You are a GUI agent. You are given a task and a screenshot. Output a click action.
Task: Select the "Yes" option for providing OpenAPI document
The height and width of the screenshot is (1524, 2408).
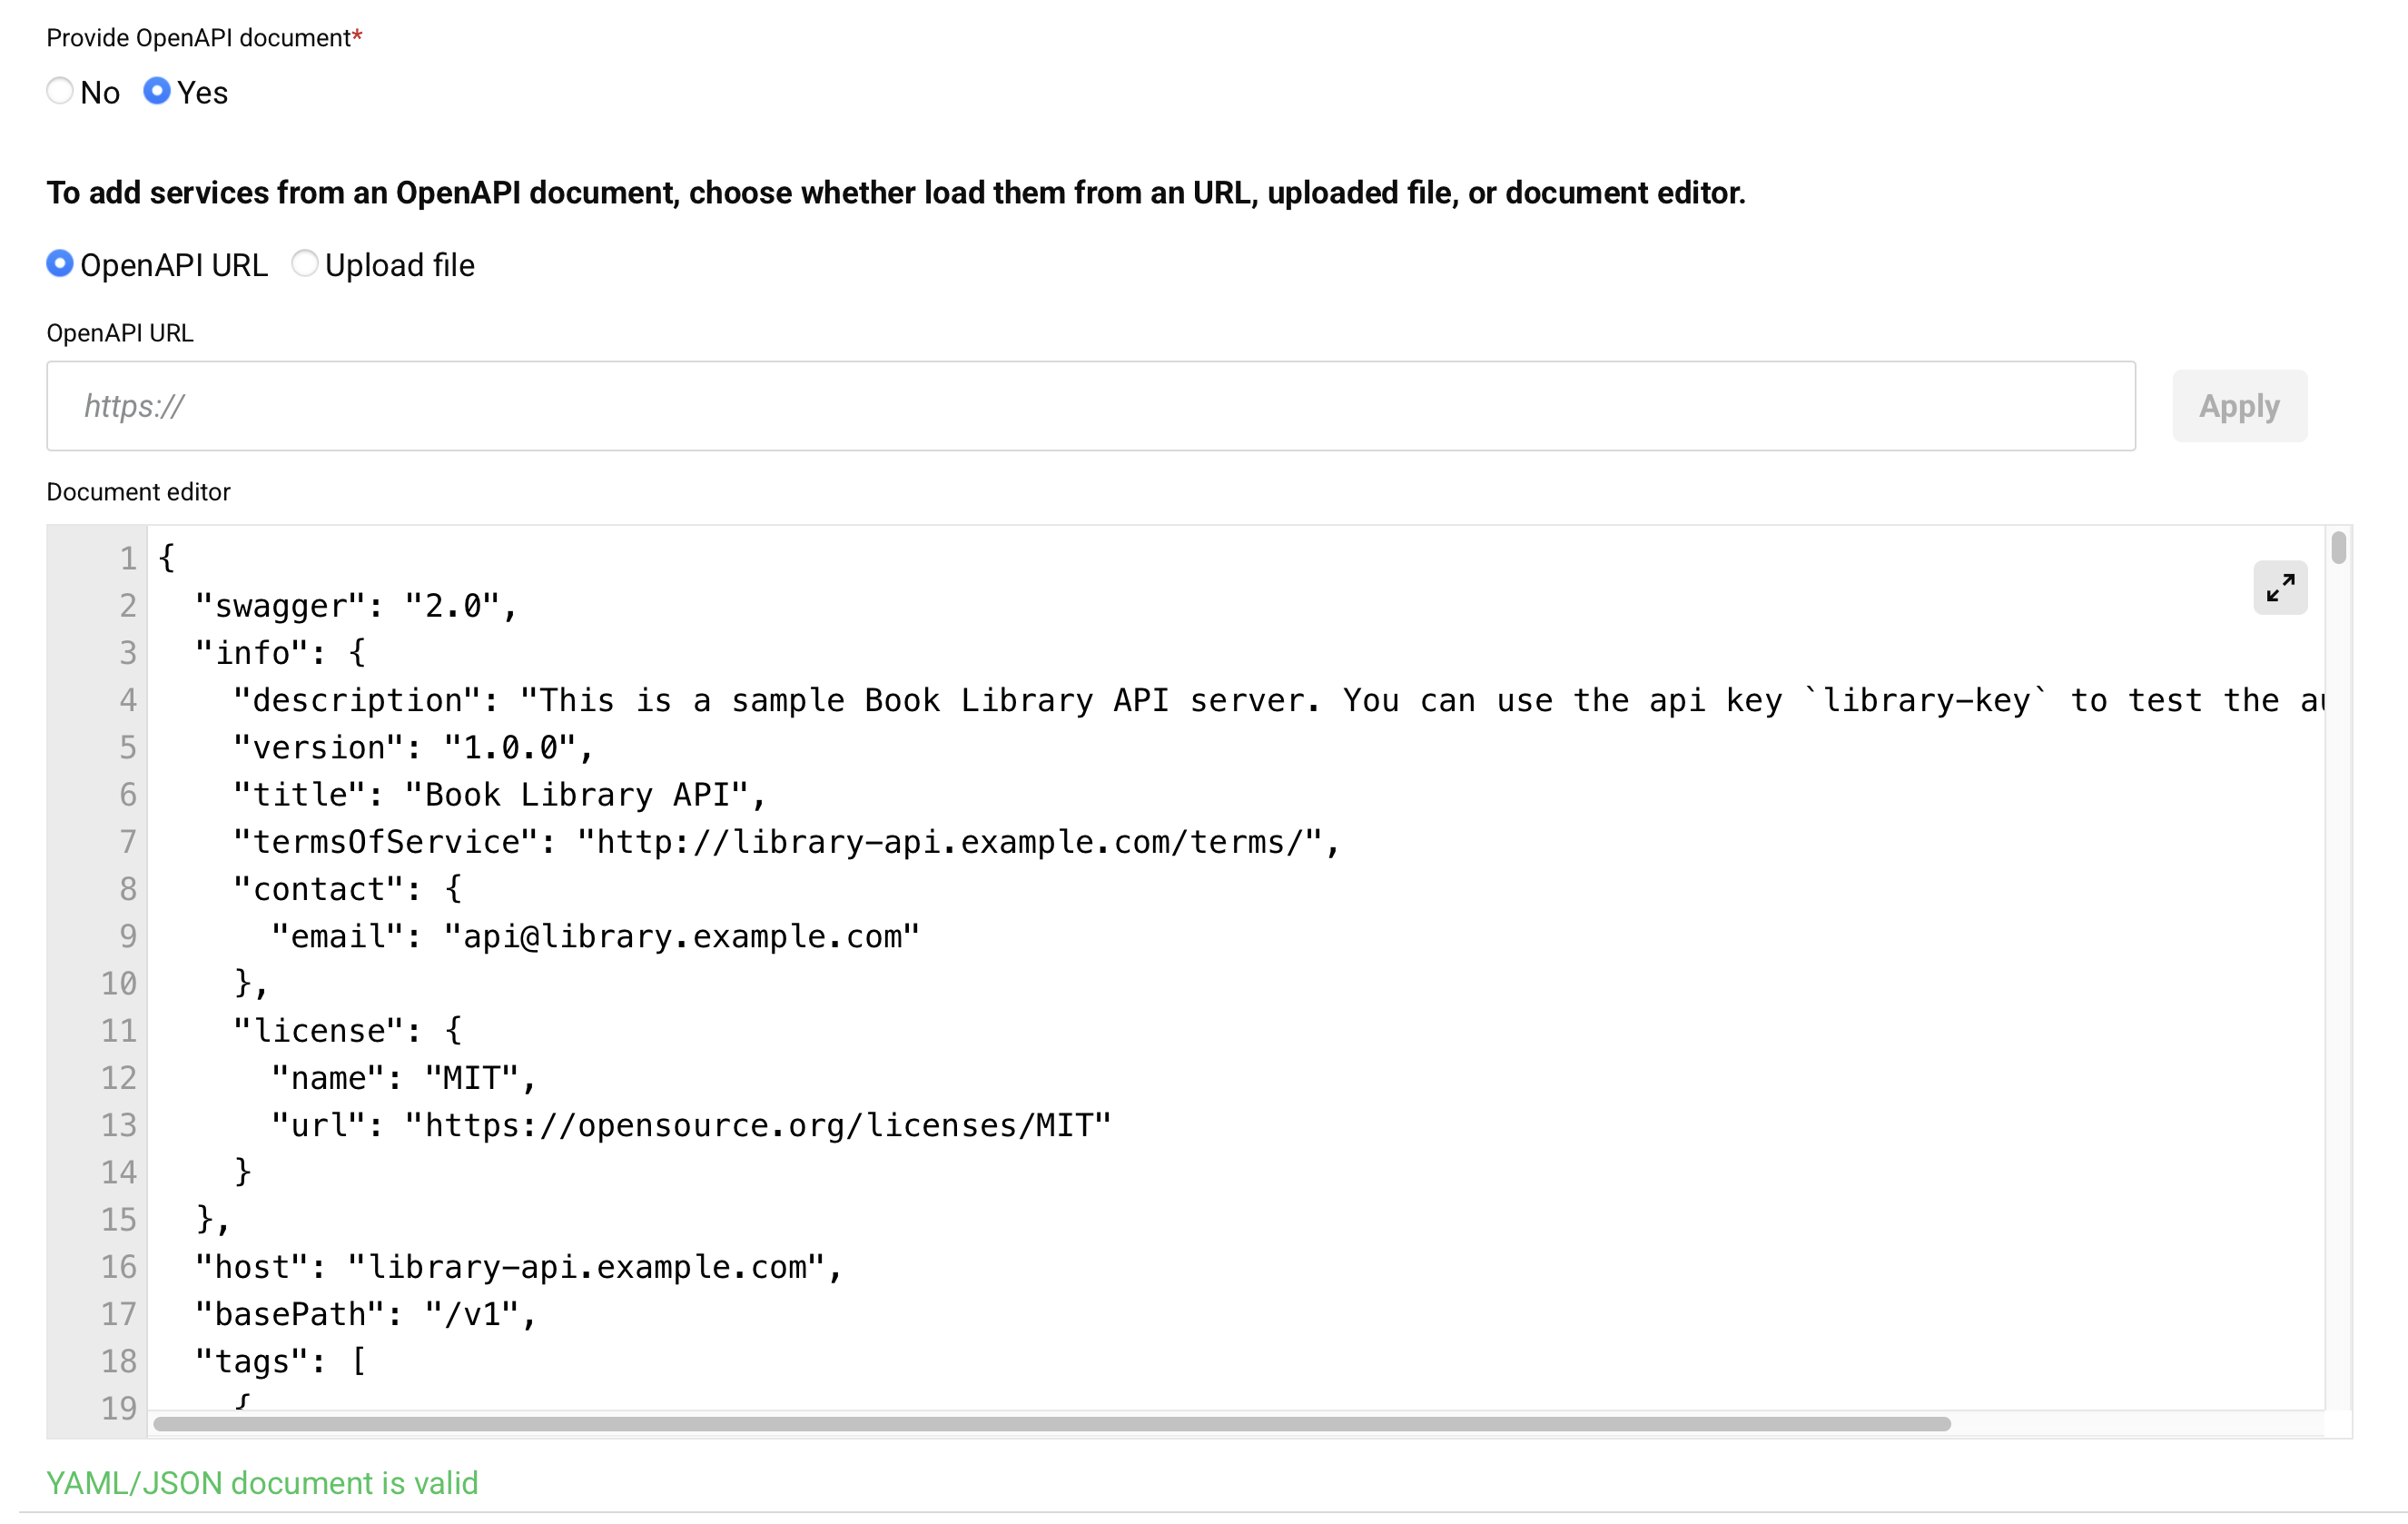157,91
